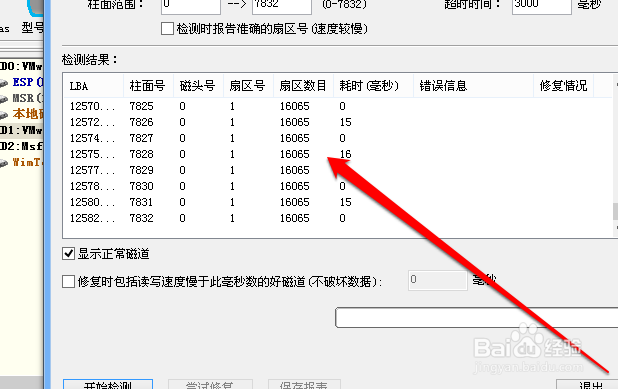Select result row with cylinder 7829
The width and height of the screenshot is (618, 389).
pos(338,170)
